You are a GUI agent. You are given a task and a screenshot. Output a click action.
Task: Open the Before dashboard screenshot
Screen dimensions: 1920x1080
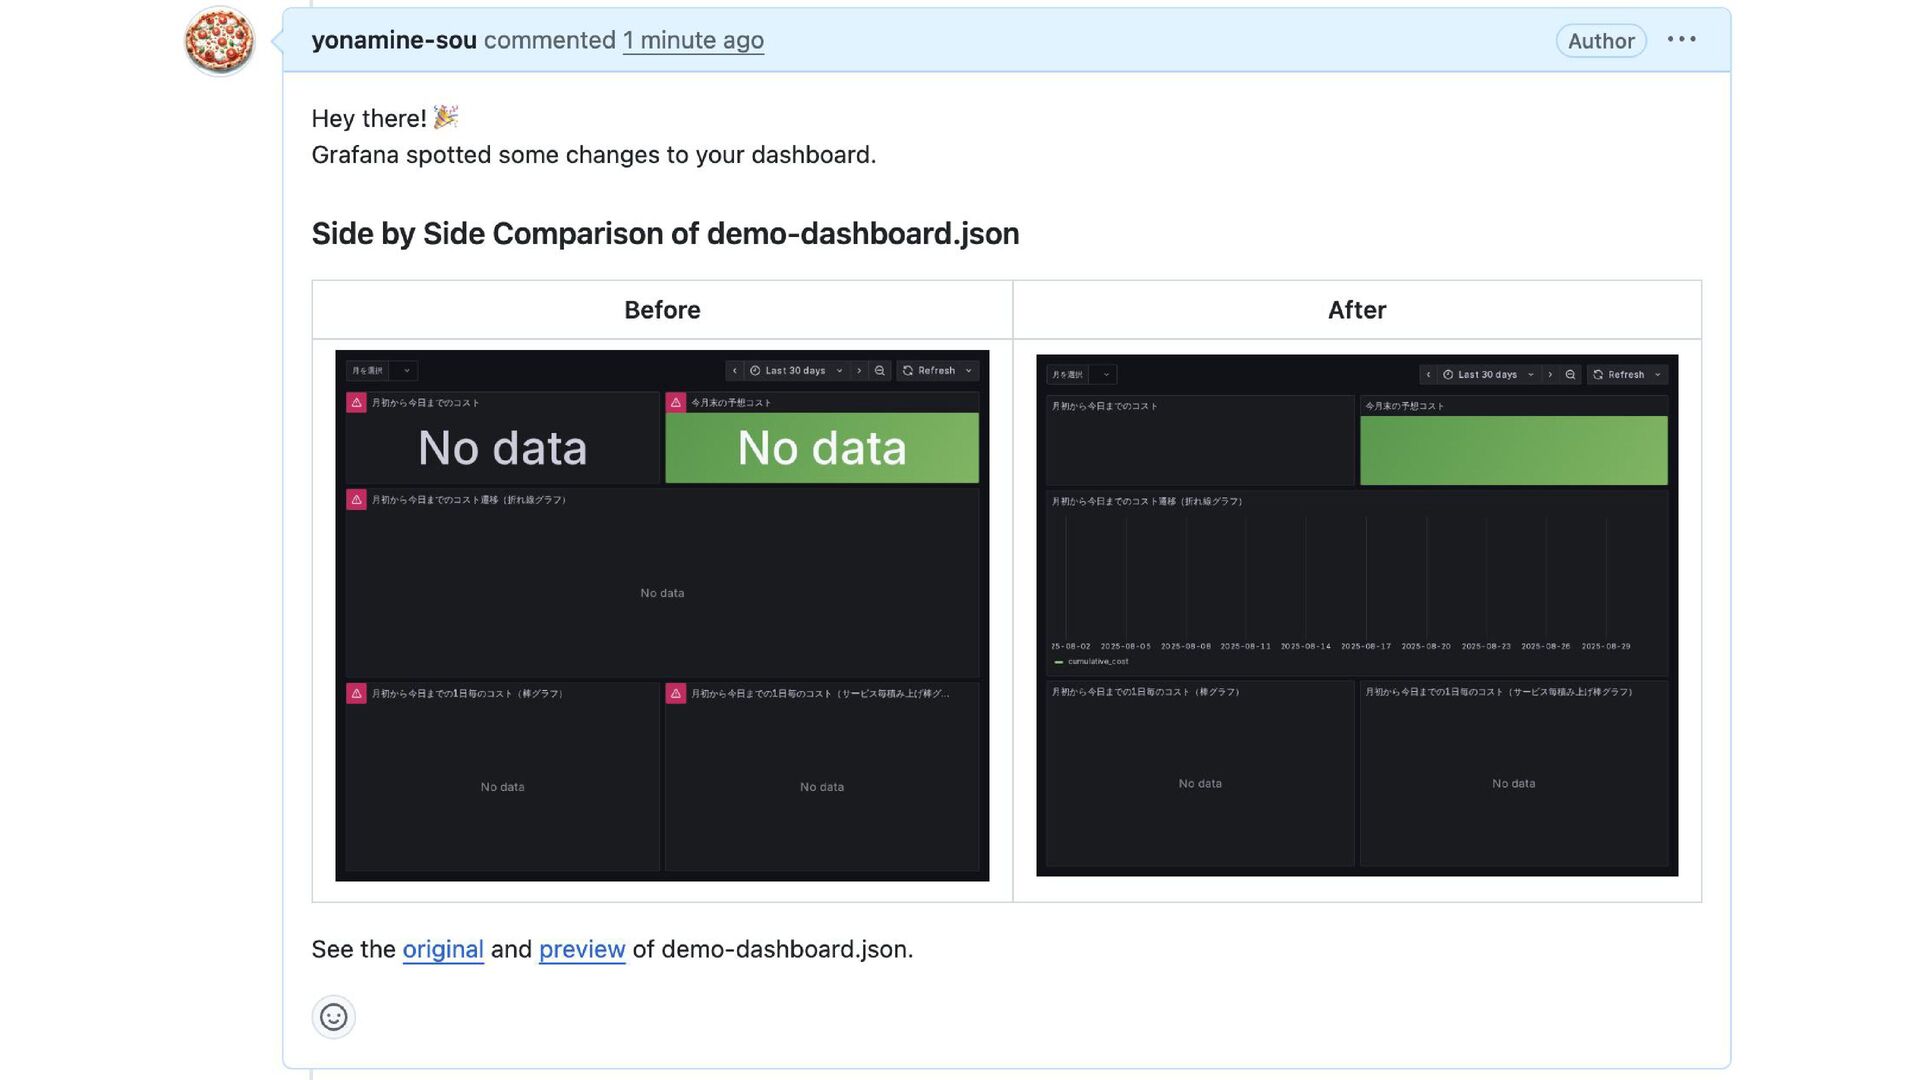(662, 615)
